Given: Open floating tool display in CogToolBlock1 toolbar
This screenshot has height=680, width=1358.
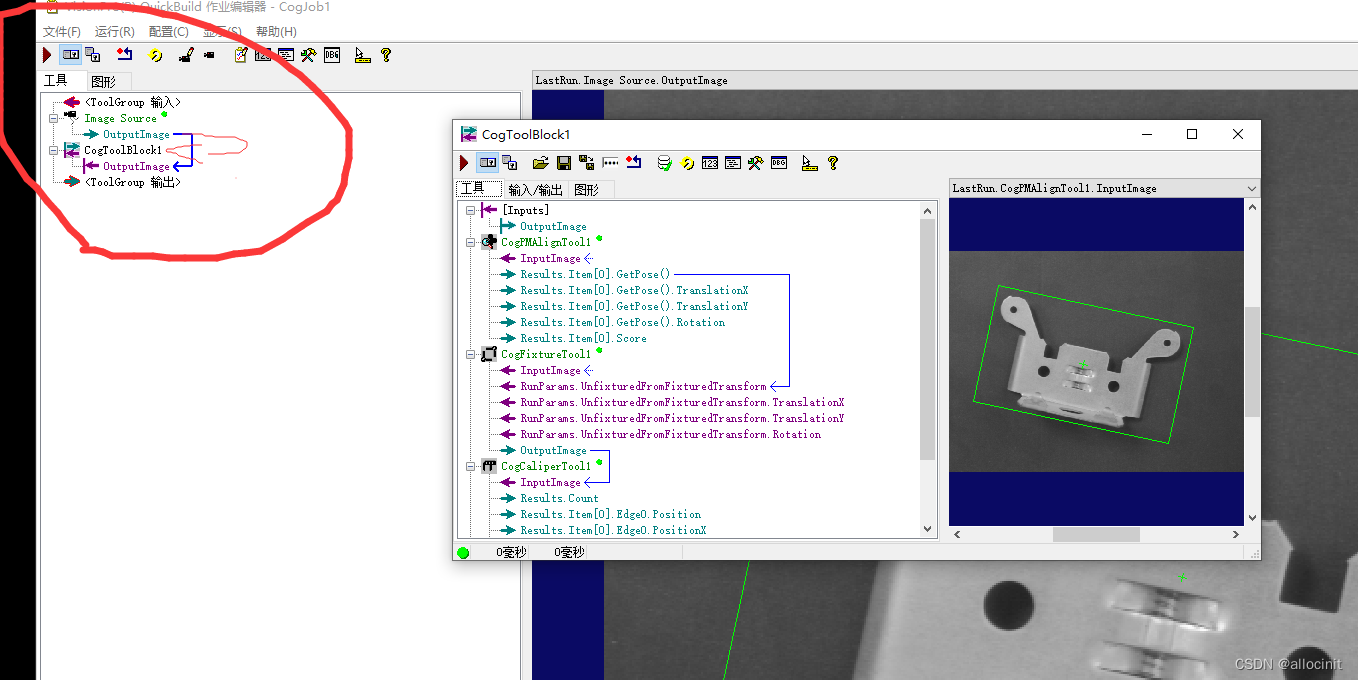Looking at the screenshot, I should click(510, 163).
